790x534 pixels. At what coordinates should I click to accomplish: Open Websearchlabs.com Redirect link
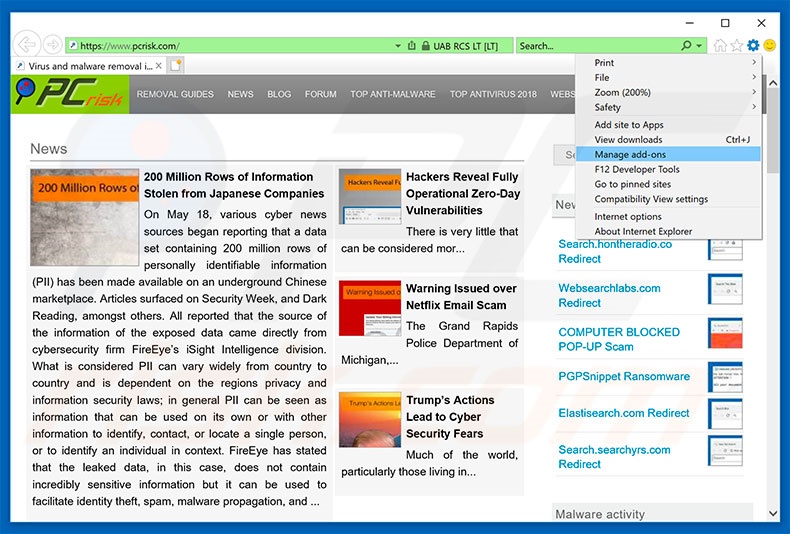click(x=609, y=295)
